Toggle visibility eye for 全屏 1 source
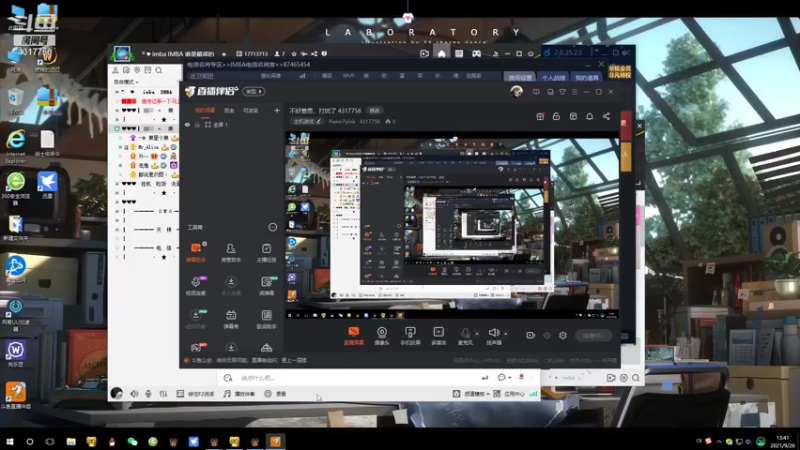Screen dimensions: 800x450 tap(187, 124)
